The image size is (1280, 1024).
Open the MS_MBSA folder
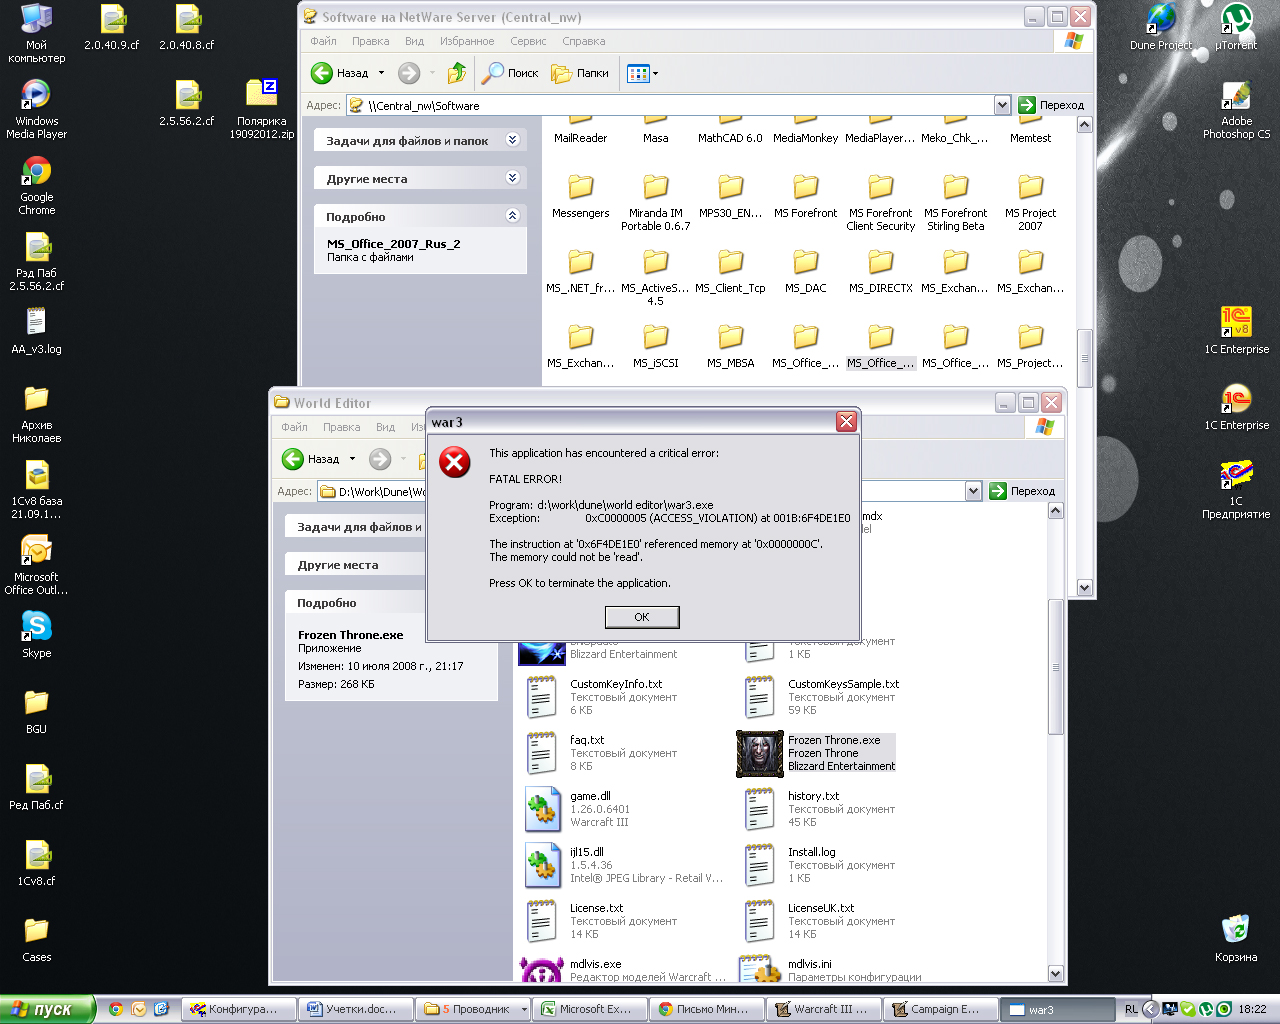point(731,347)
